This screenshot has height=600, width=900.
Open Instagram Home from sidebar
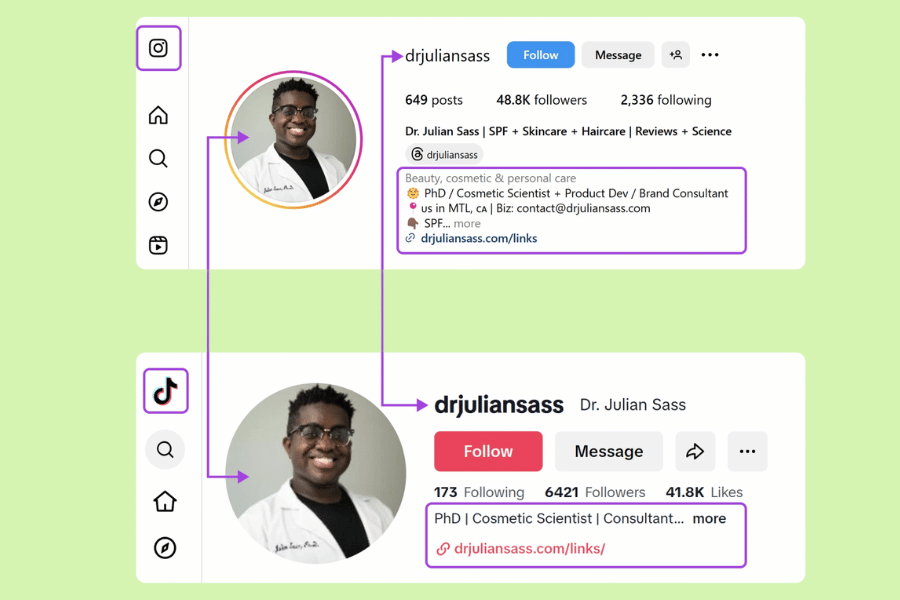point(158,115)
